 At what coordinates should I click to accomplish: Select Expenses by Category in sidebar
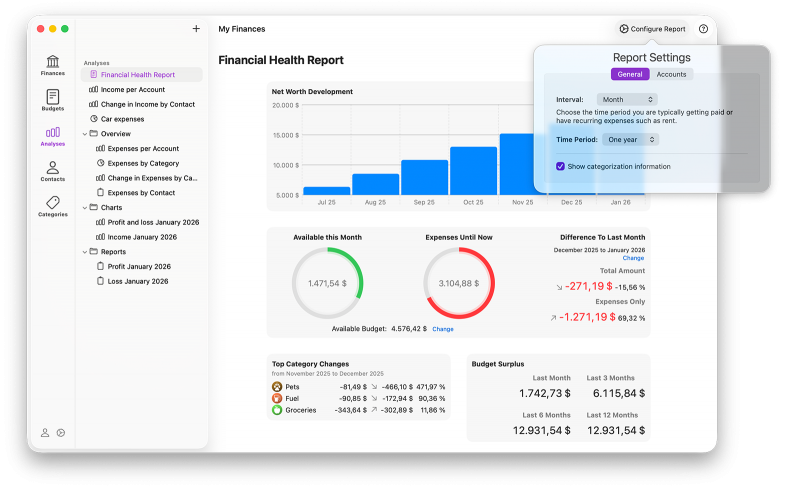click(x=142, y=163)
